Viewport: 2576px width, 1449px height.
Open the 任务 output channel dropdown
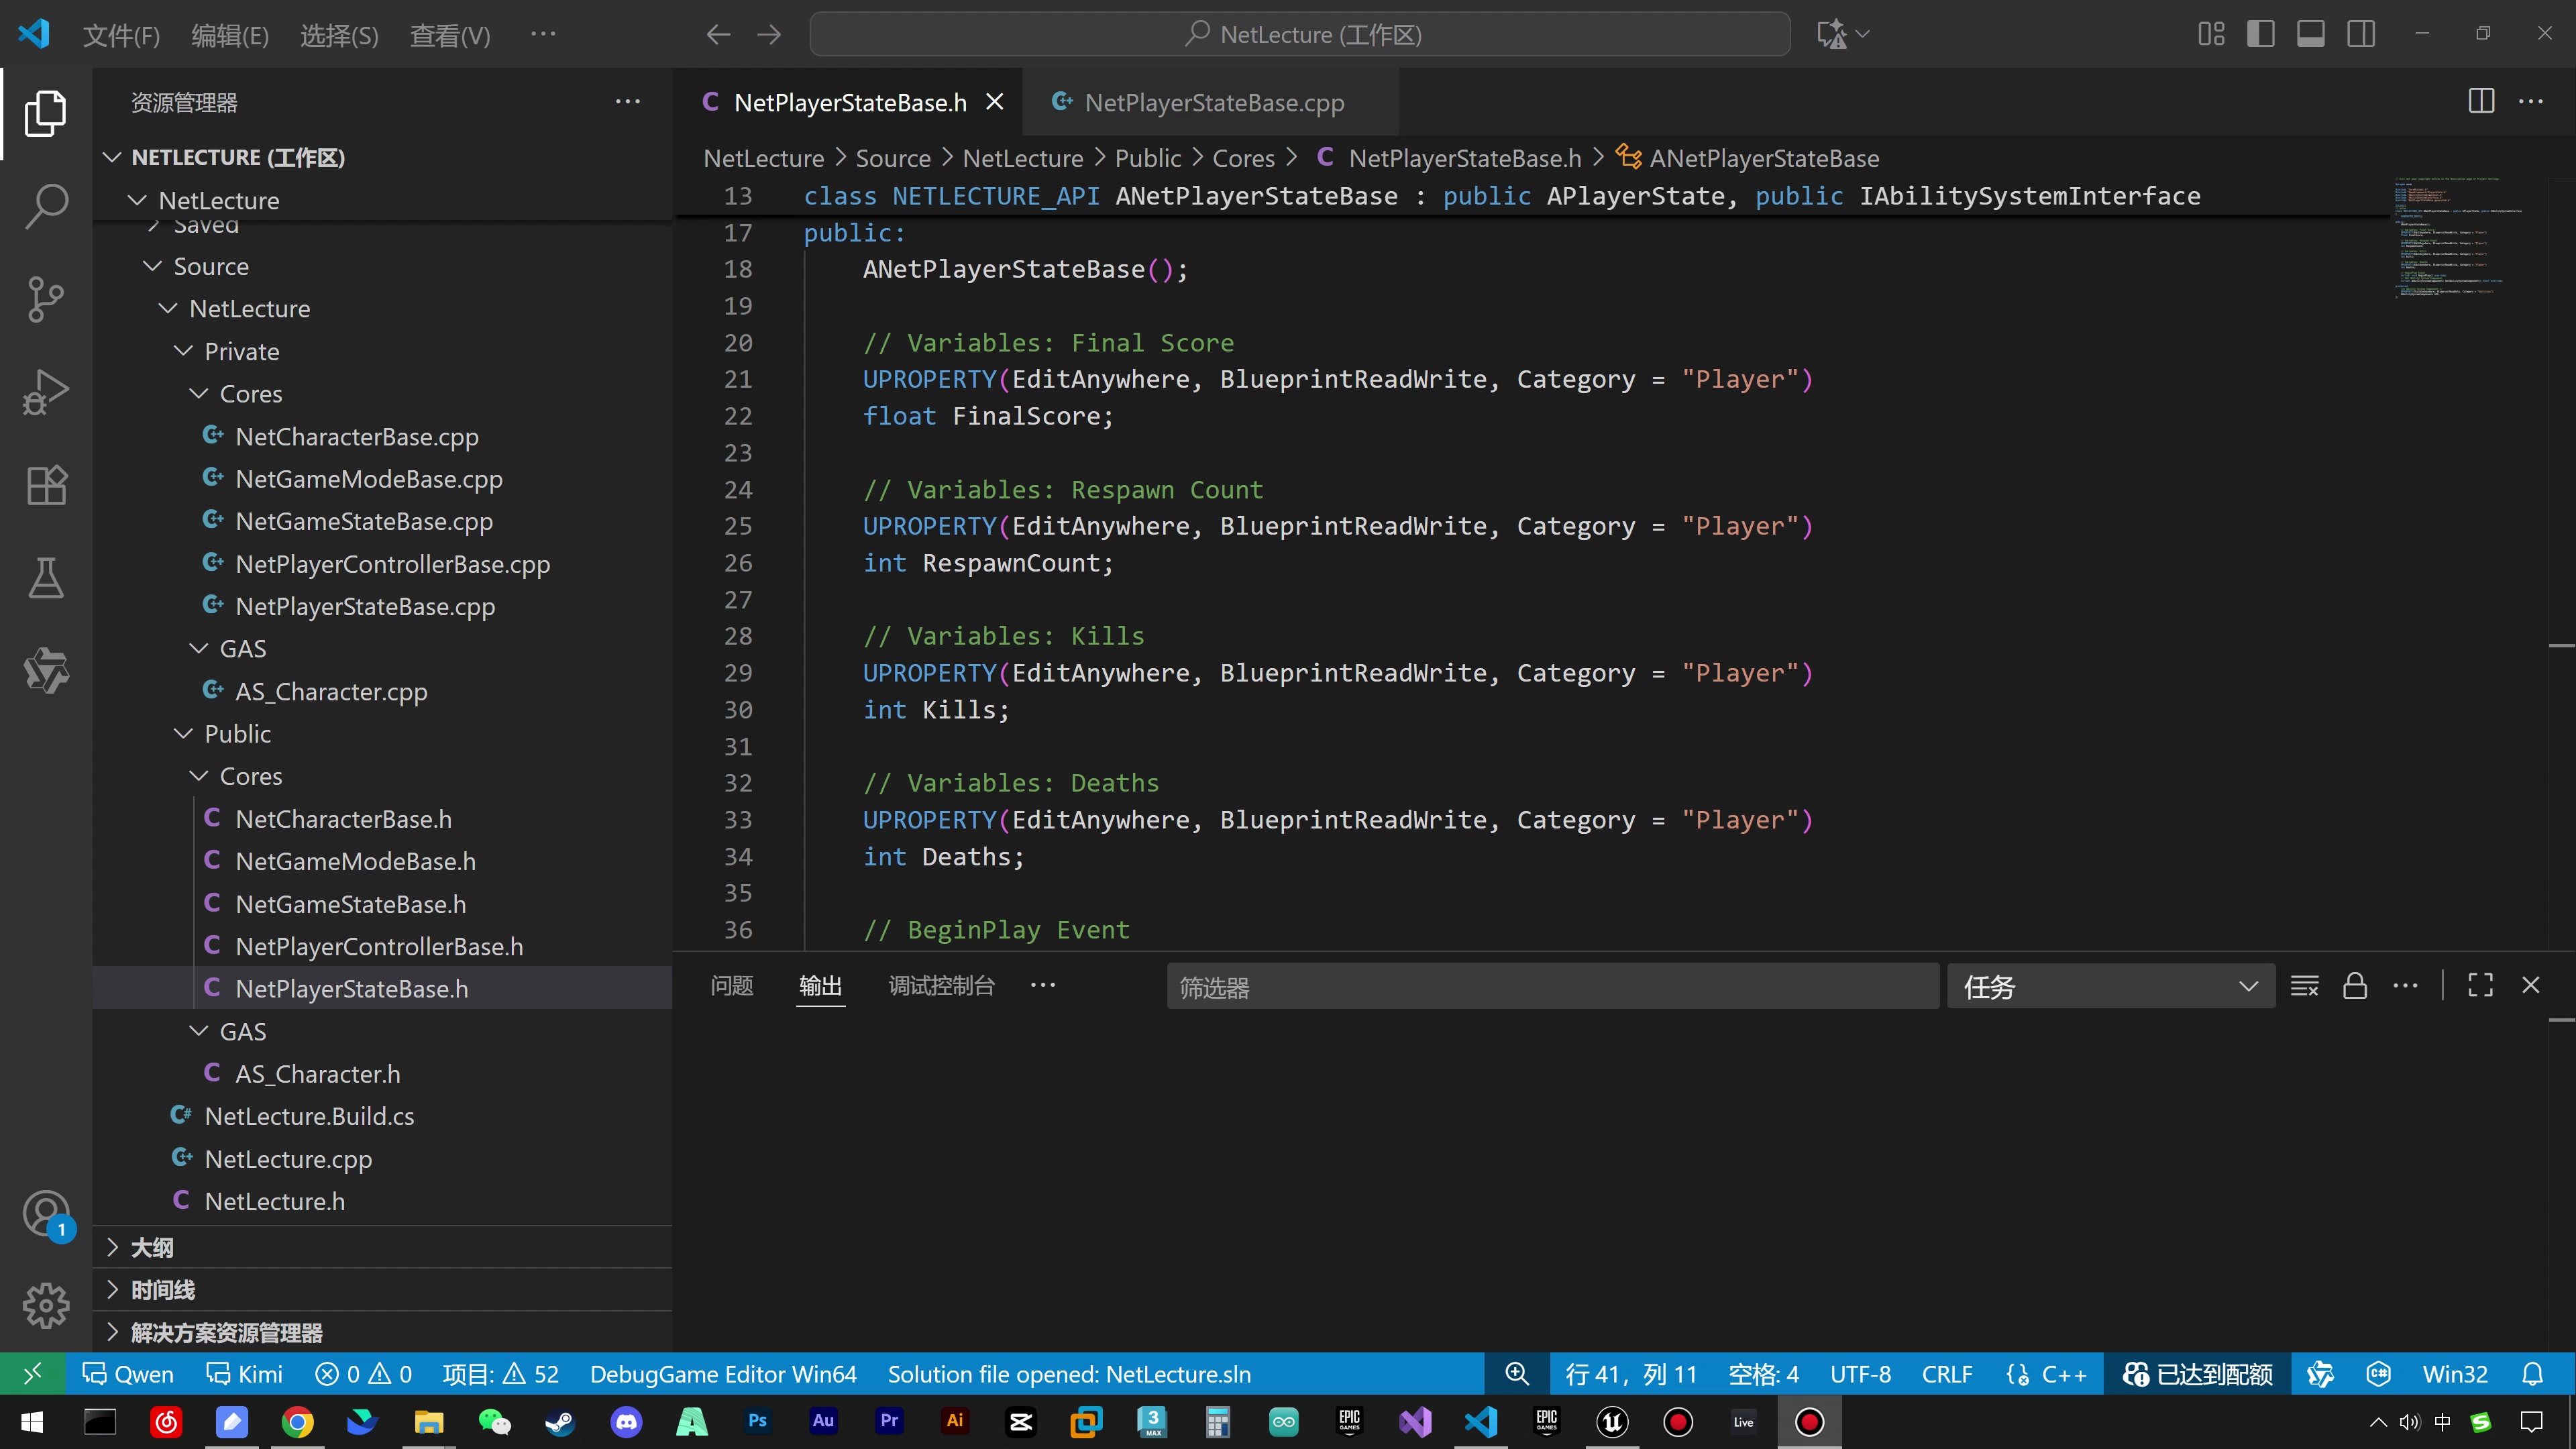[2110, 987]
